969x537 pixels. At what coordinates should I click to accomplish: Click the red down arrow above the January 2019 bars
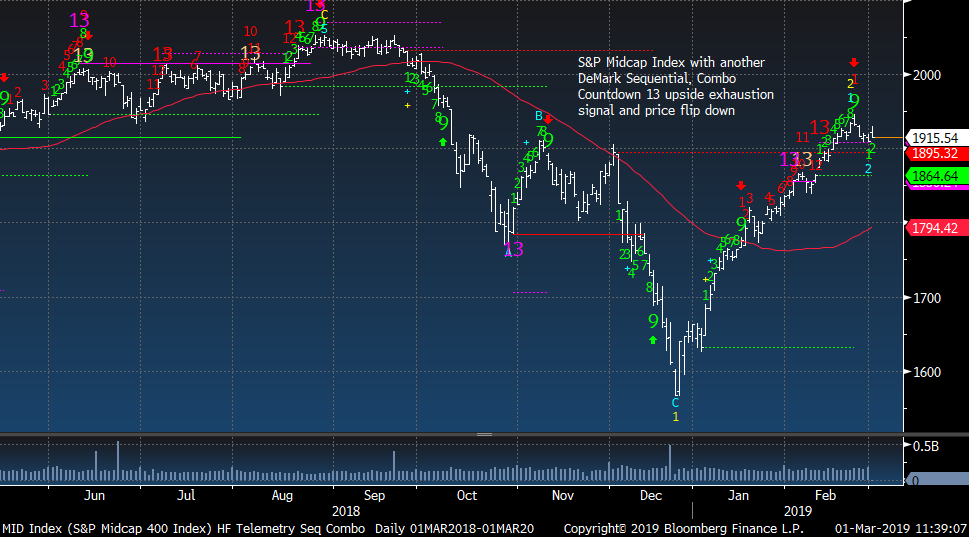(741, 185)
